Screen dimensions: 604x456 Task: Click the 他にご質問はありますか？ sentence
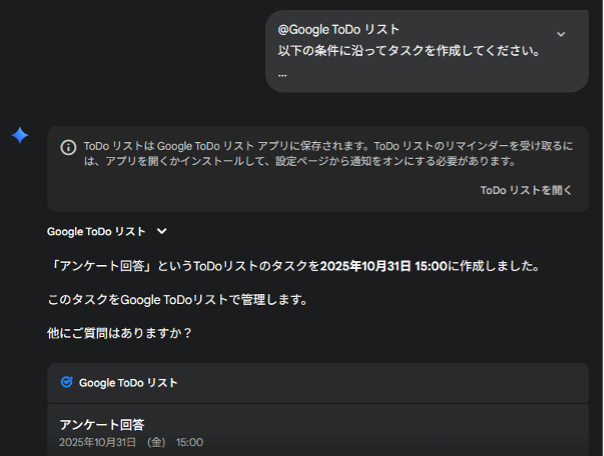(119, 333)
